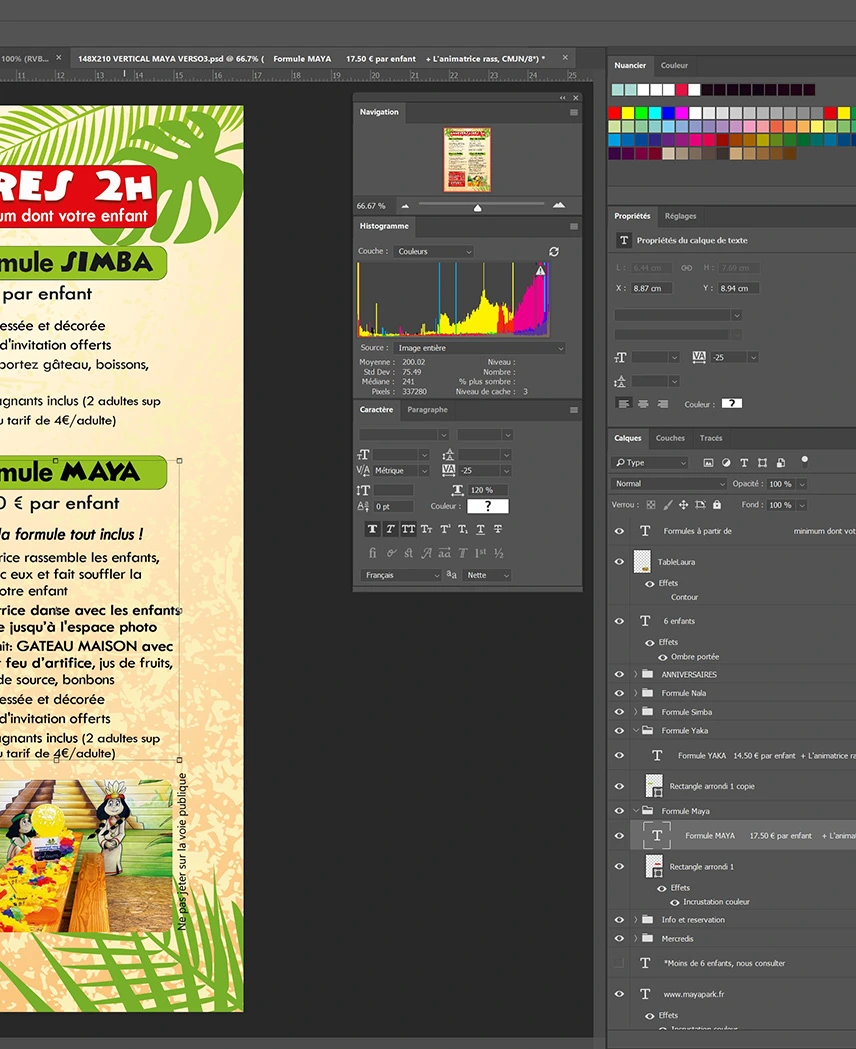Switch to the Réglages tab
Screen dimensions: 856x1049
pyautogui.click(x=680, y=216)
